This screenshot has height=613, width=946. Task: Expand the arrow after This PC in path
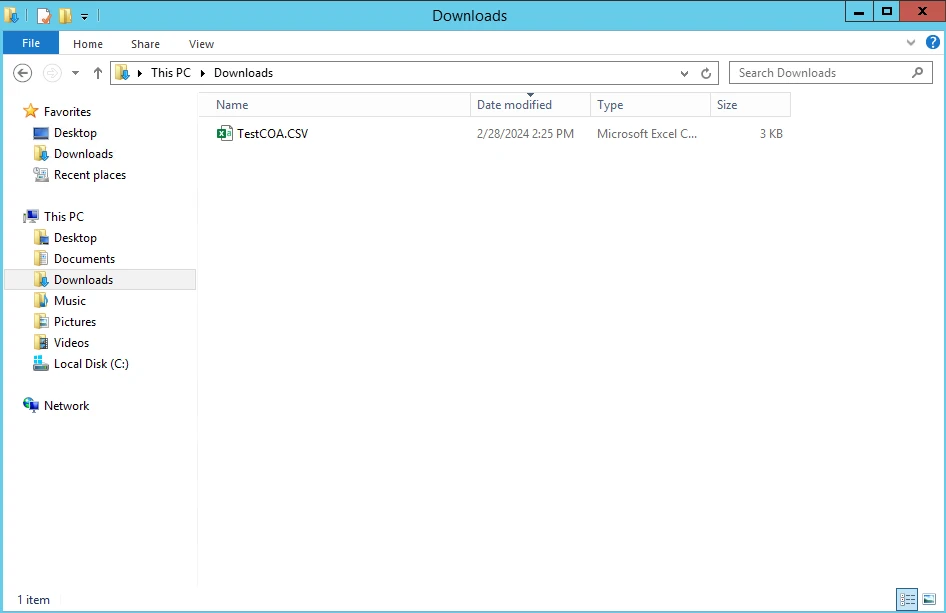203,73
